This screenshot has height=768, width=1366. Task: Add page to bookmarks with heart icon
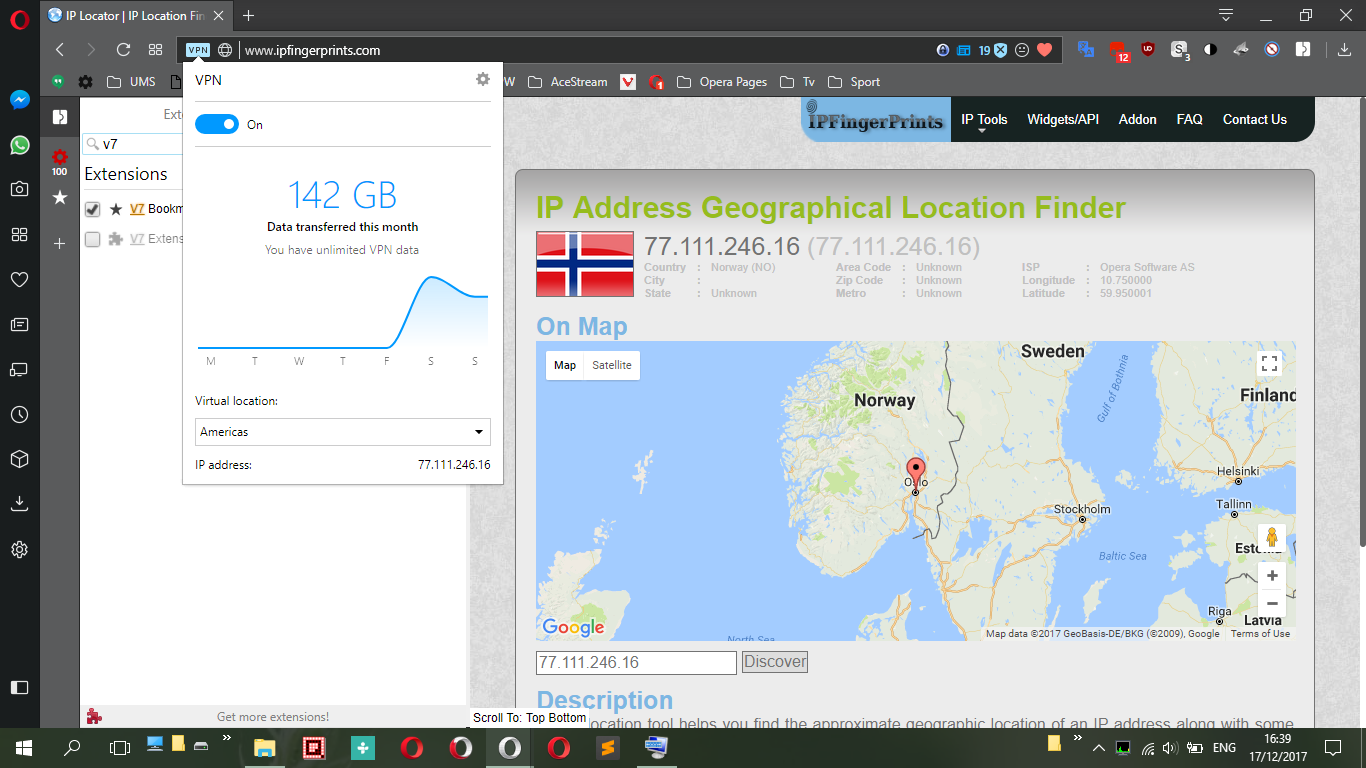pos(1044,50)
